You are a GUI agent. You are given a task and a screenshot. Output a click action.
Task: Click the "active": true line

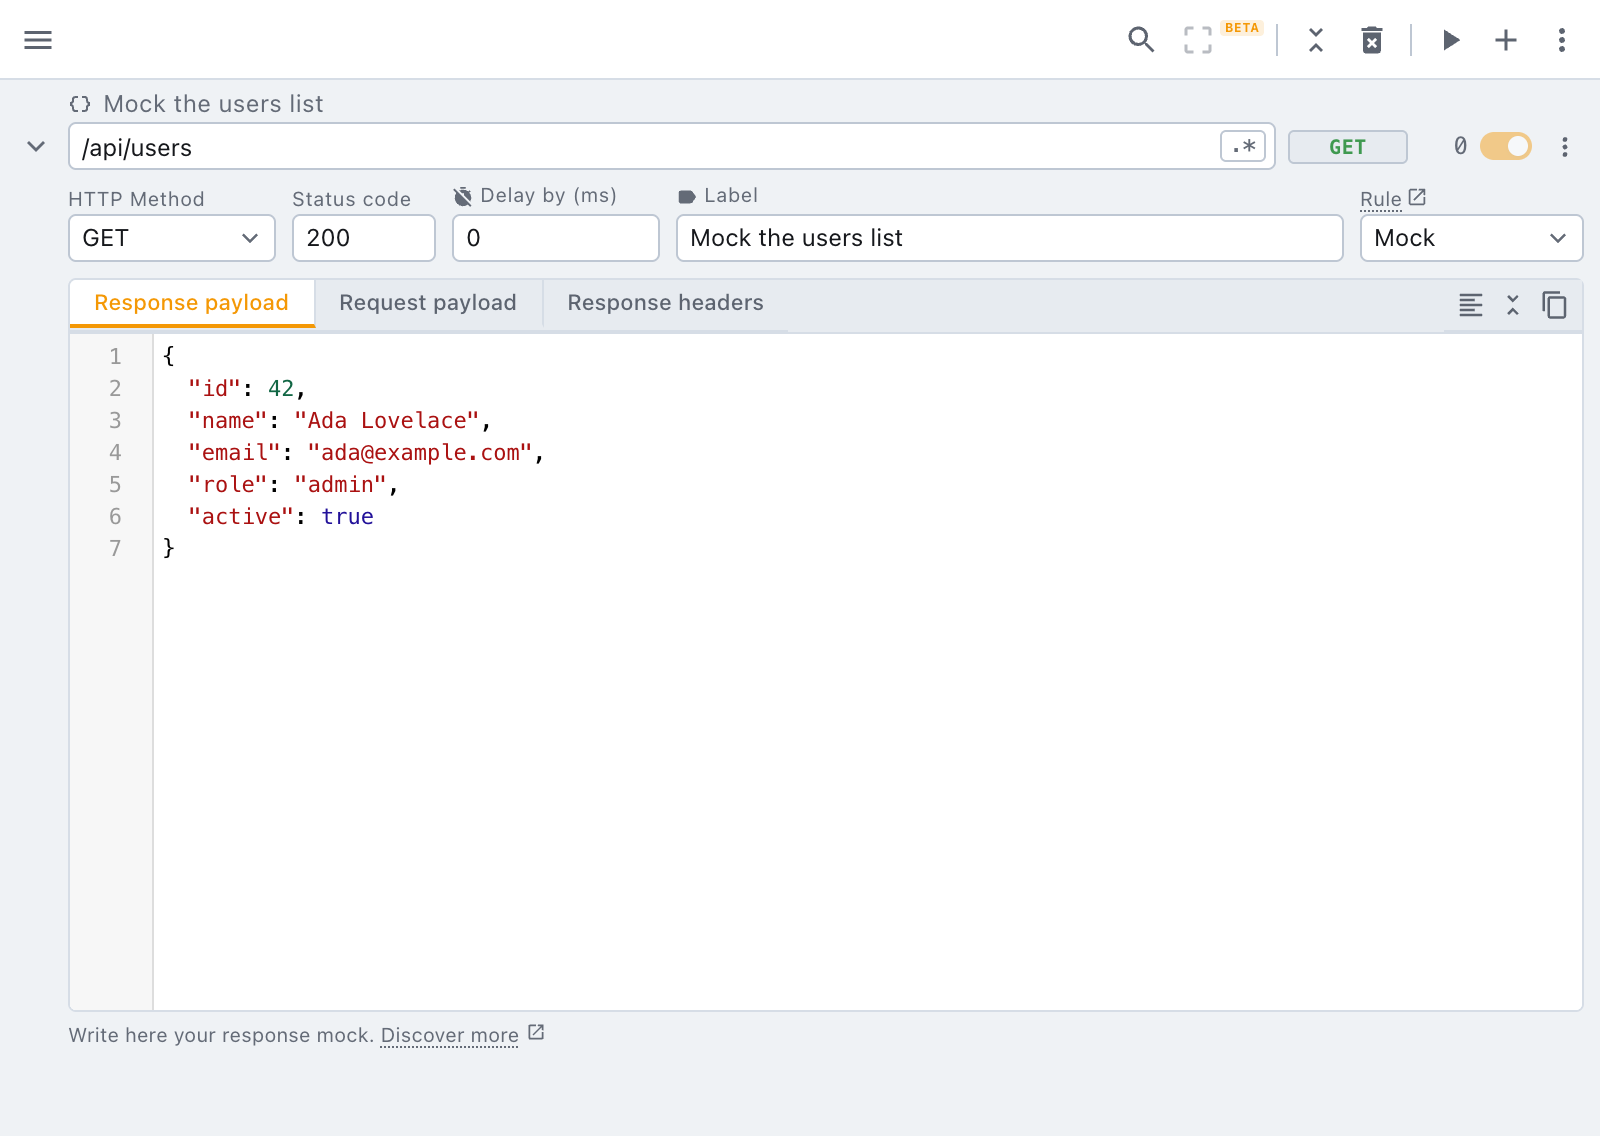pos(281,516)
